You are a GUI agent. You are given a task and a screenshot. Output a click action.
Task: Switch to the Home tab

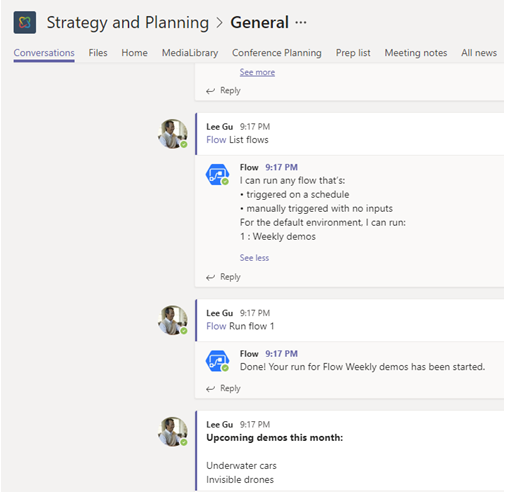[x=134, y=53]
